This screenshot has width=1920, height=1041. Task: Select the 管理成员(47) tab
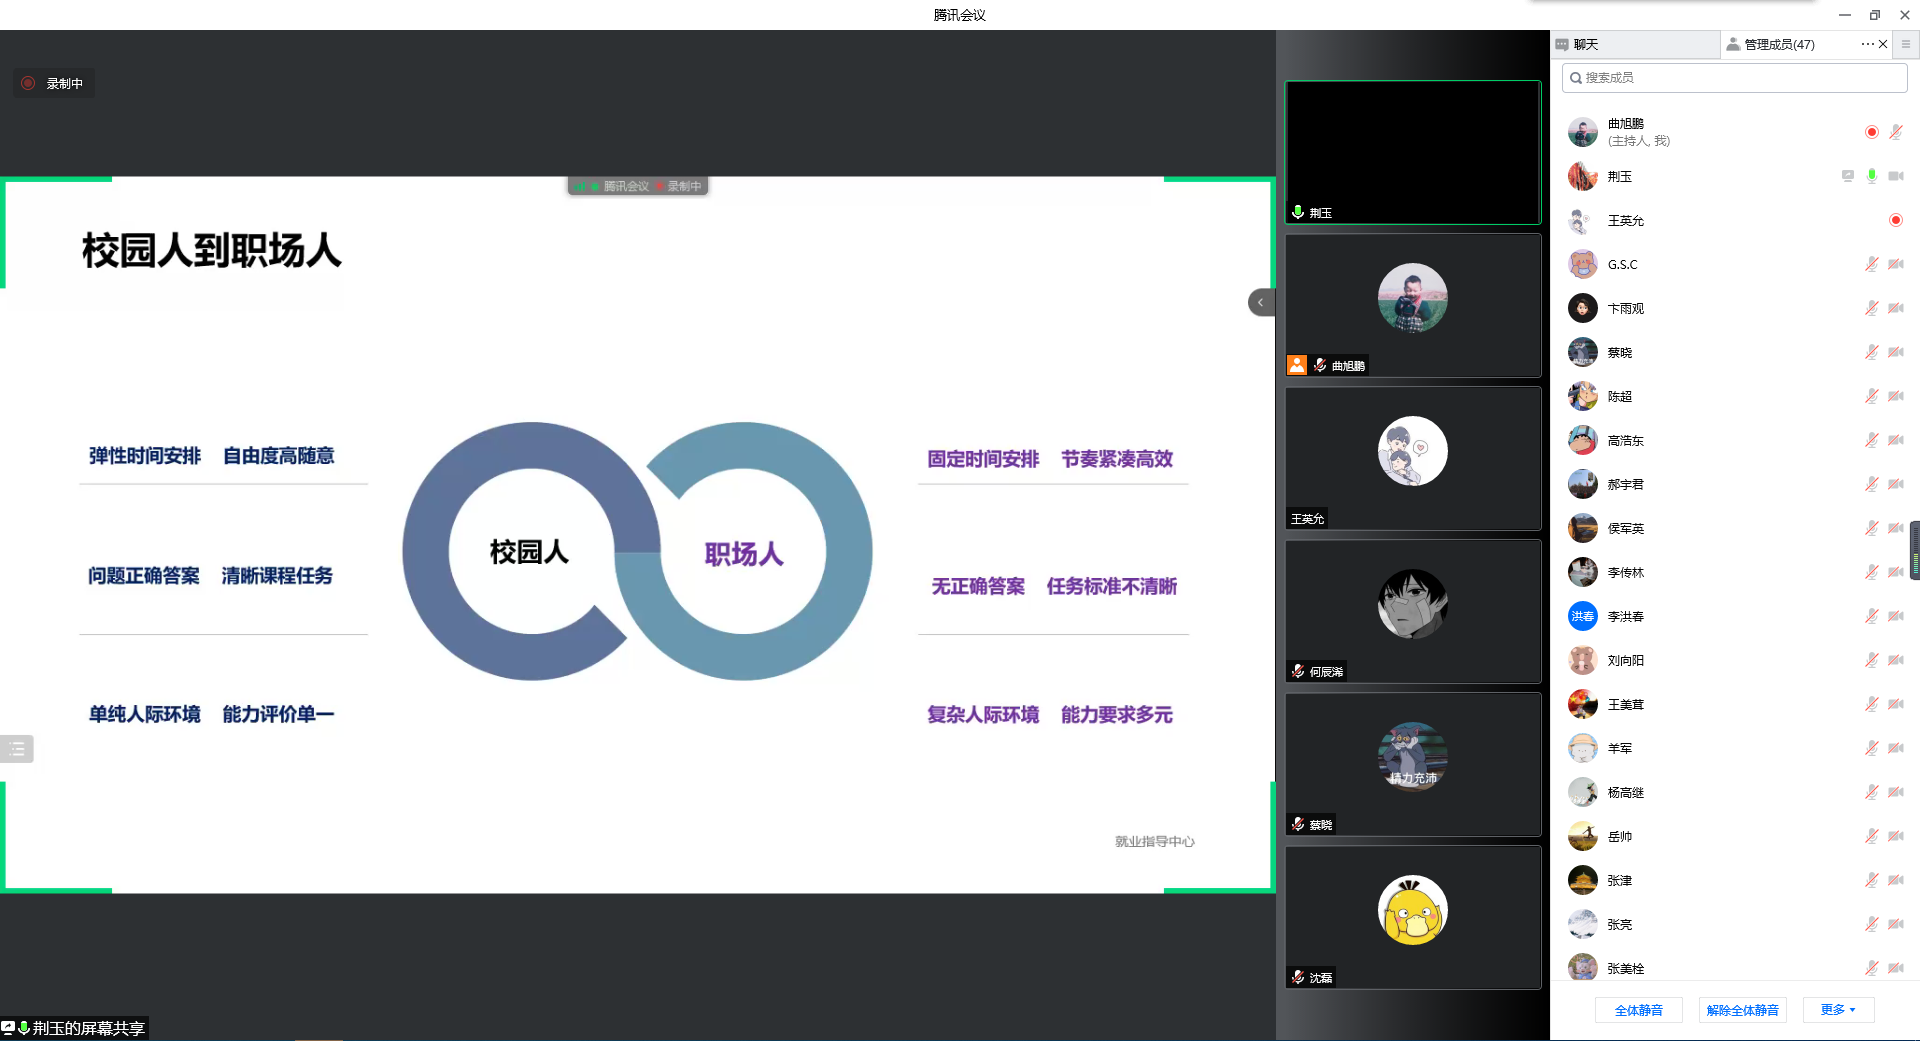1778,44
